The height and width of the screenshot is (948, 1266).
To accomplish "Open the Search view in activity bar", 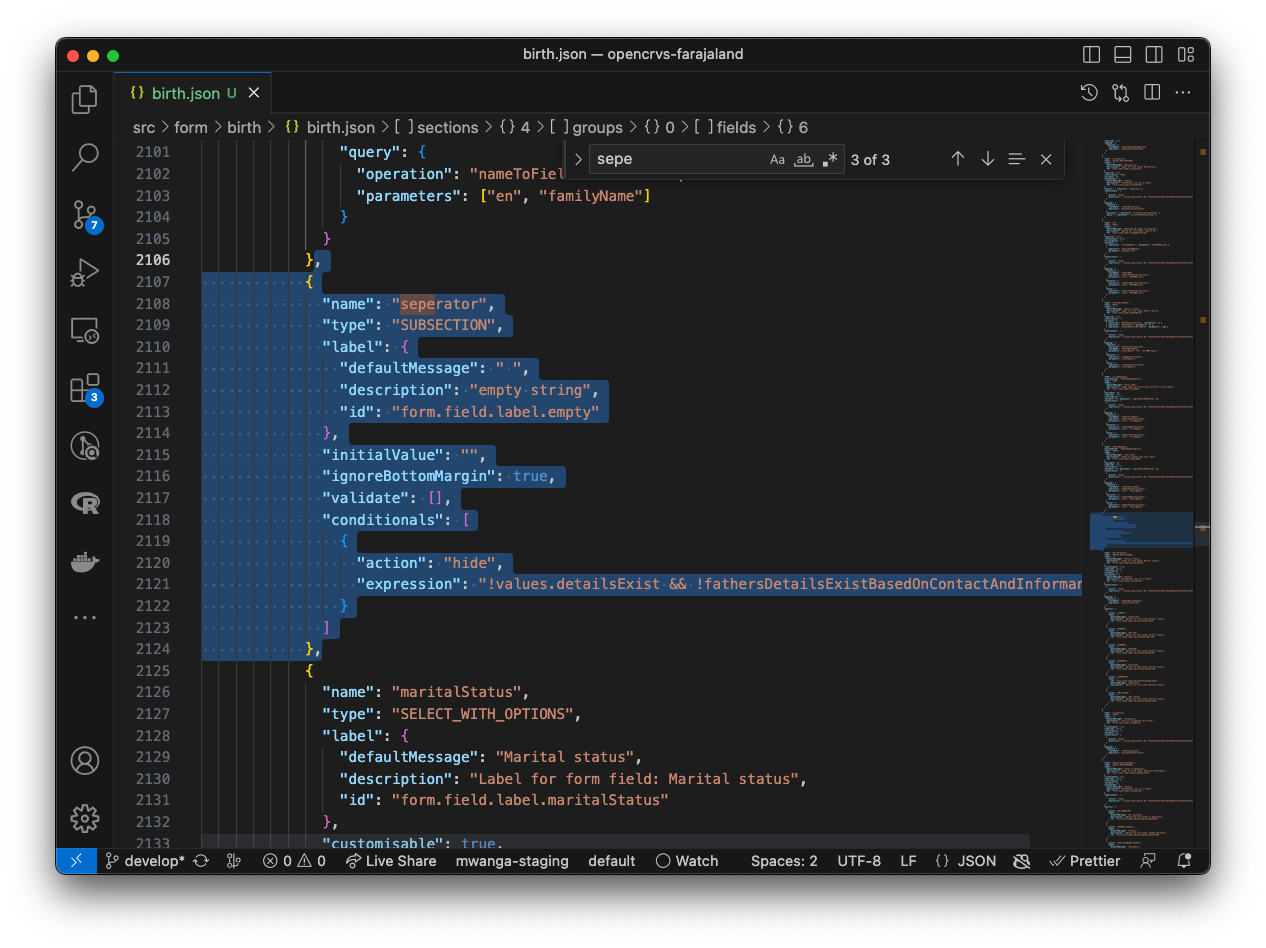I will [x=85, y=156].
